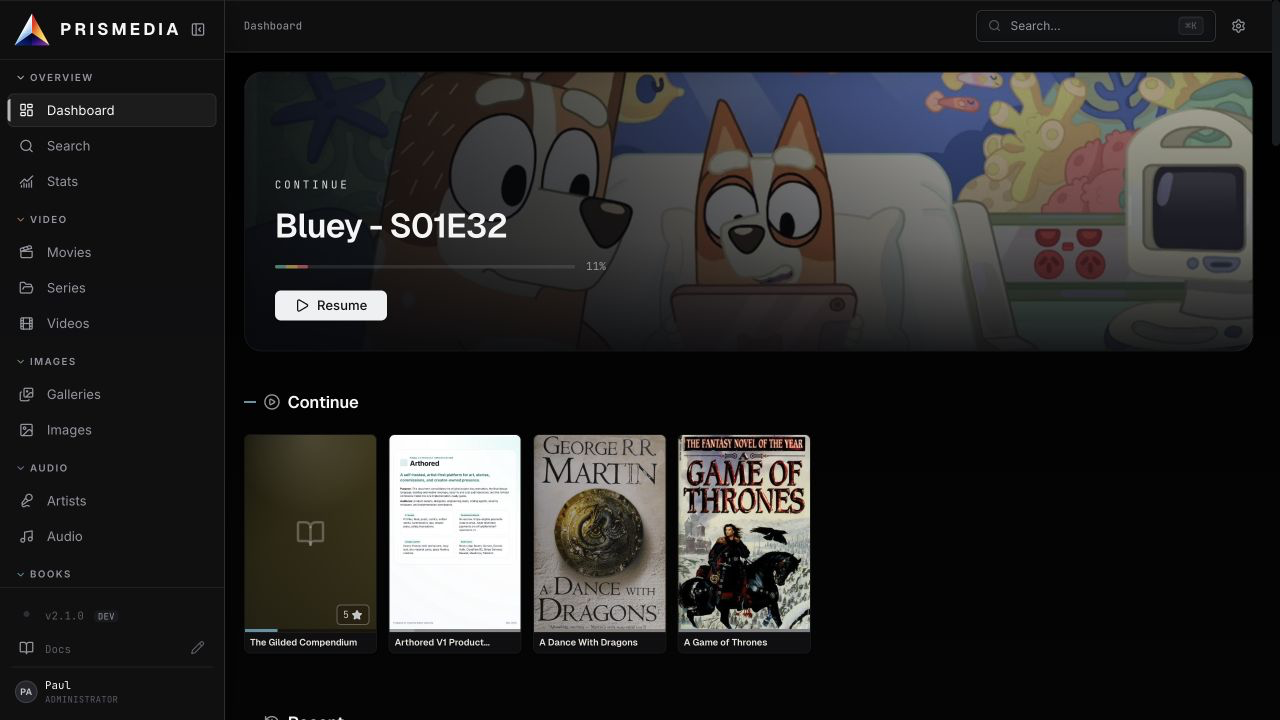Open the A Game of Thrones cover
Screen dimensions: 1280x720
click(x=744, y=533)
